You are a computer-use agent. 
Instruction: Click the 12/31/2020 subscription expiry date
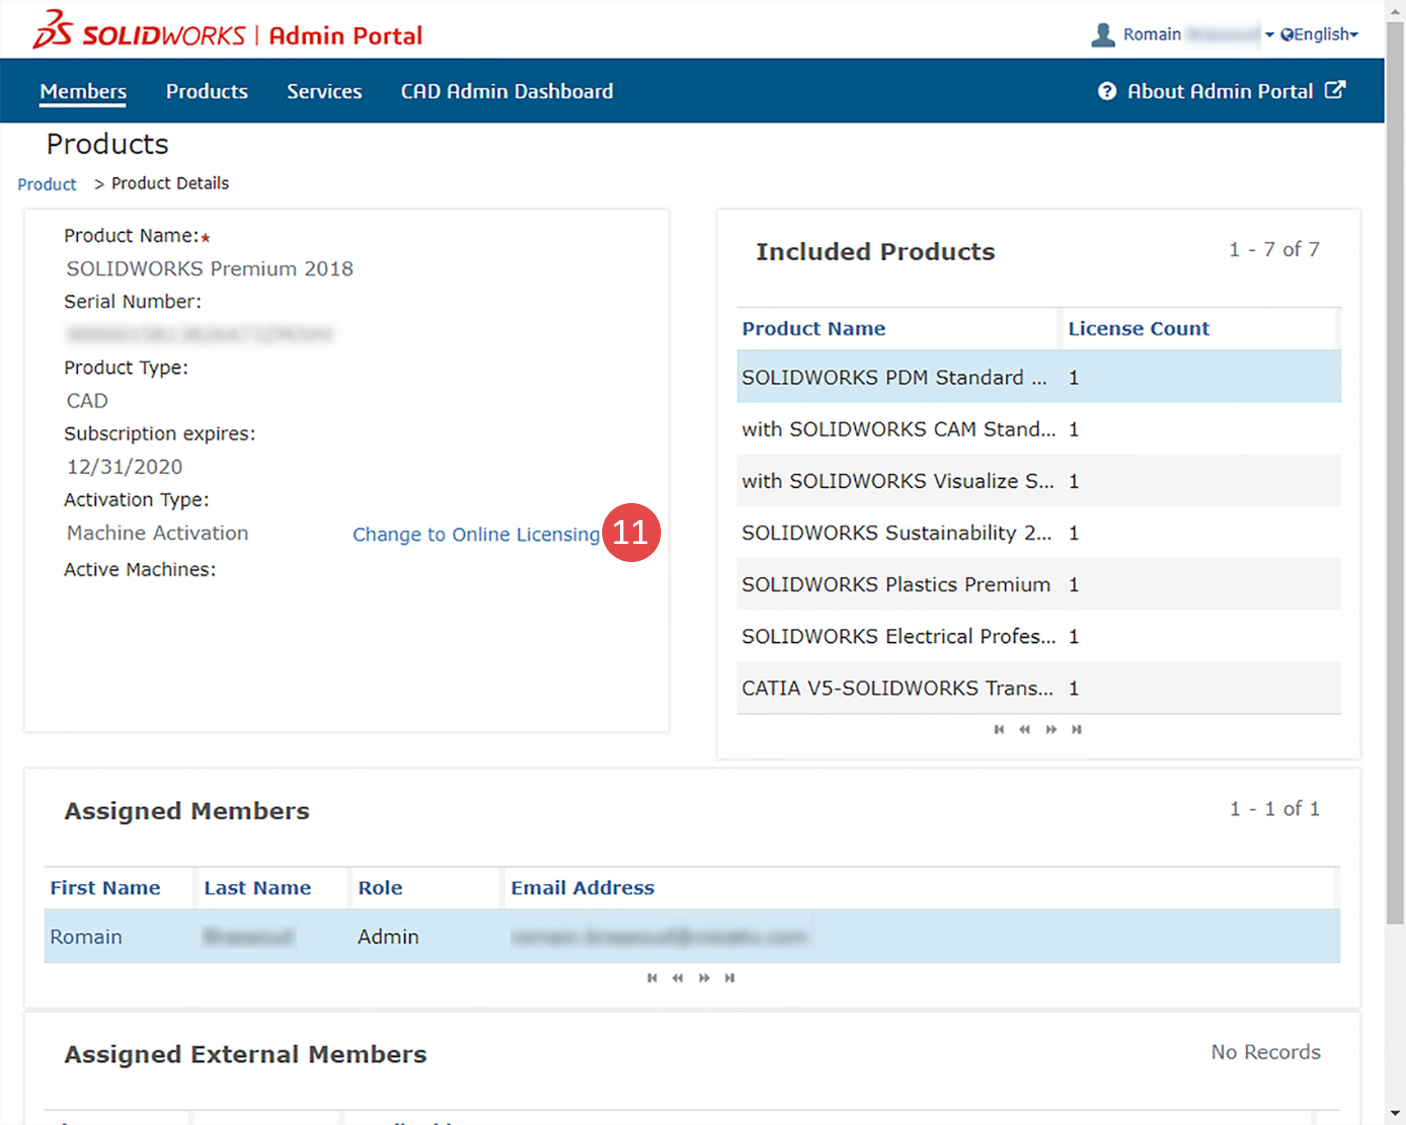[125, 467]
